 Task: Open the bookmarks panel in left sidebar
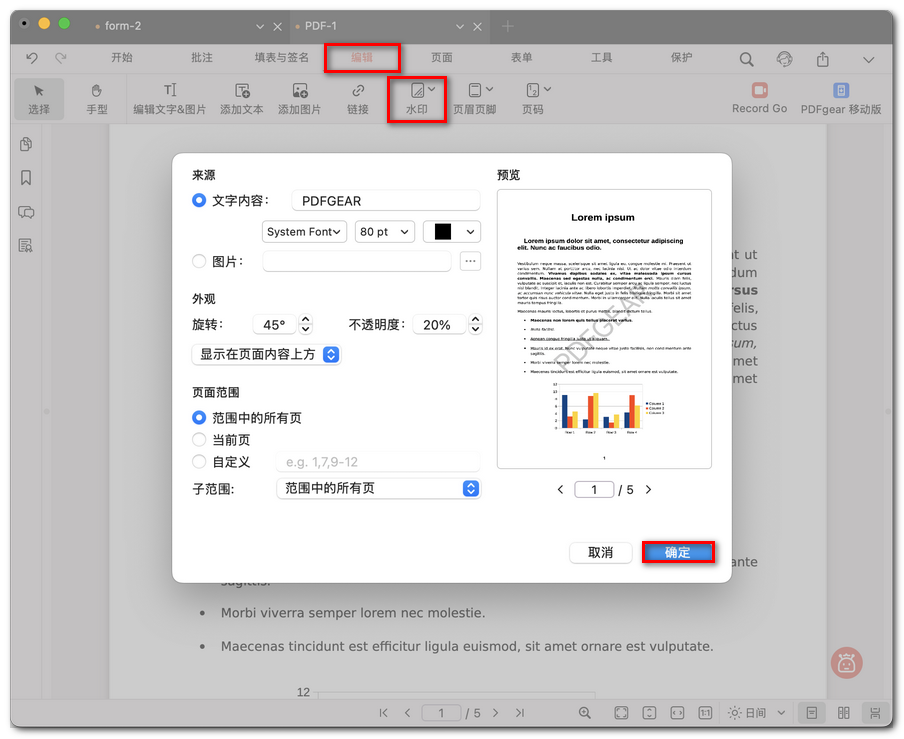[x=26, y=178]
